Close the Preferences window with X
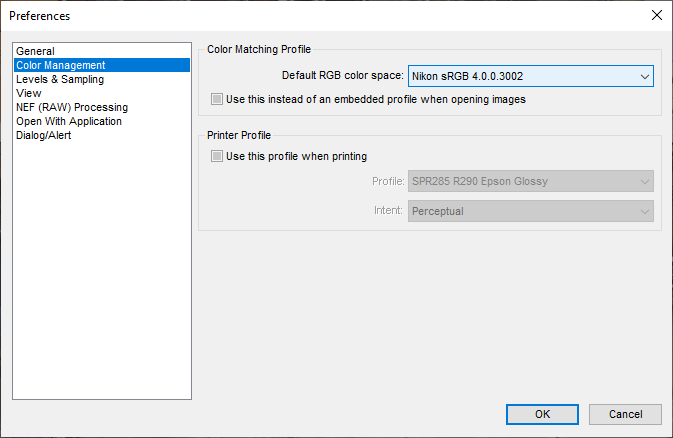This screenshot has height=438, width=673. click(657, 15)
